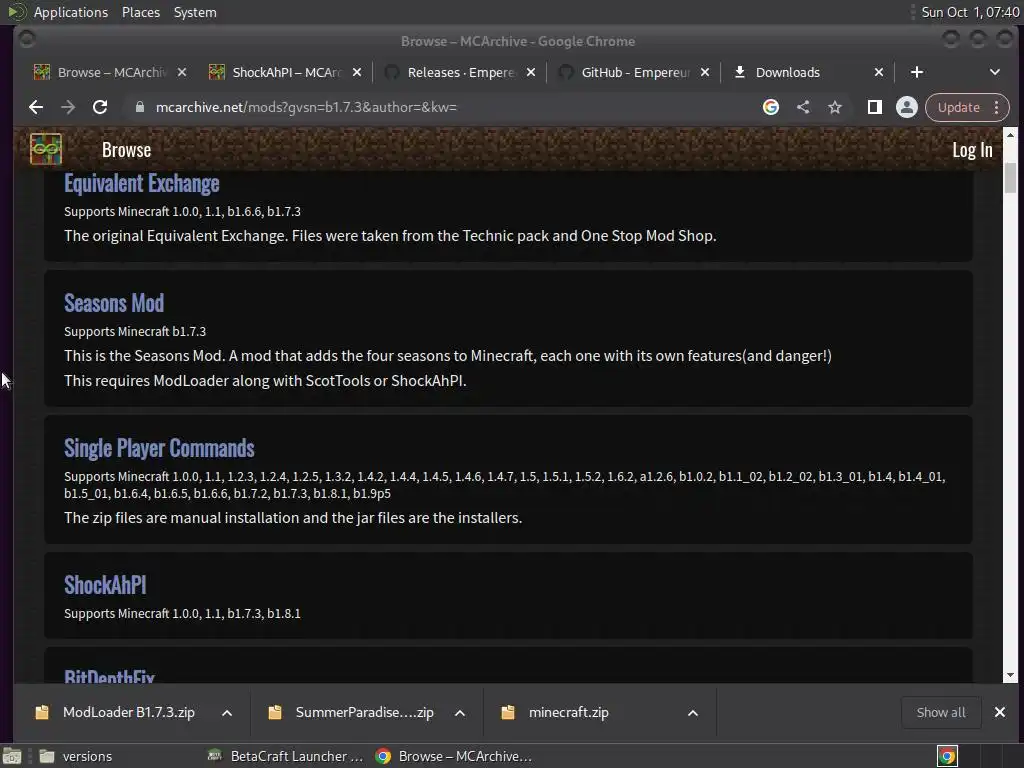Image resolution: width=1024 pixels, height=768 pixels.
Task: Click the site lock security icon
Action: point(140,107)
